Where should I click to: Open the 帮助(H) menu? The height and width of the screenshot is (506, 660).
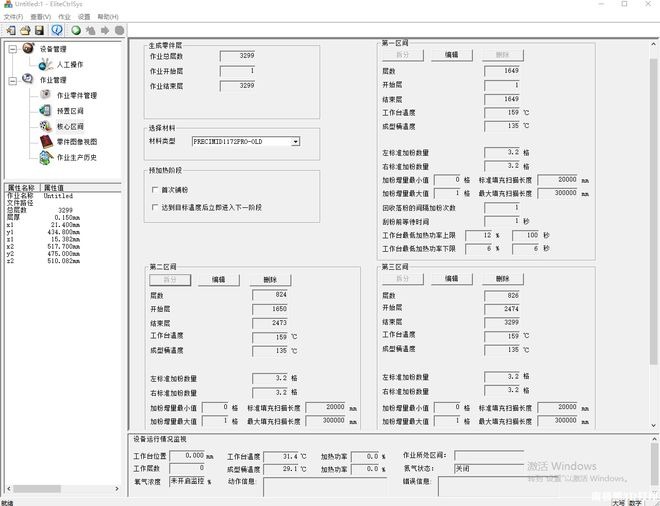[107, 17]
